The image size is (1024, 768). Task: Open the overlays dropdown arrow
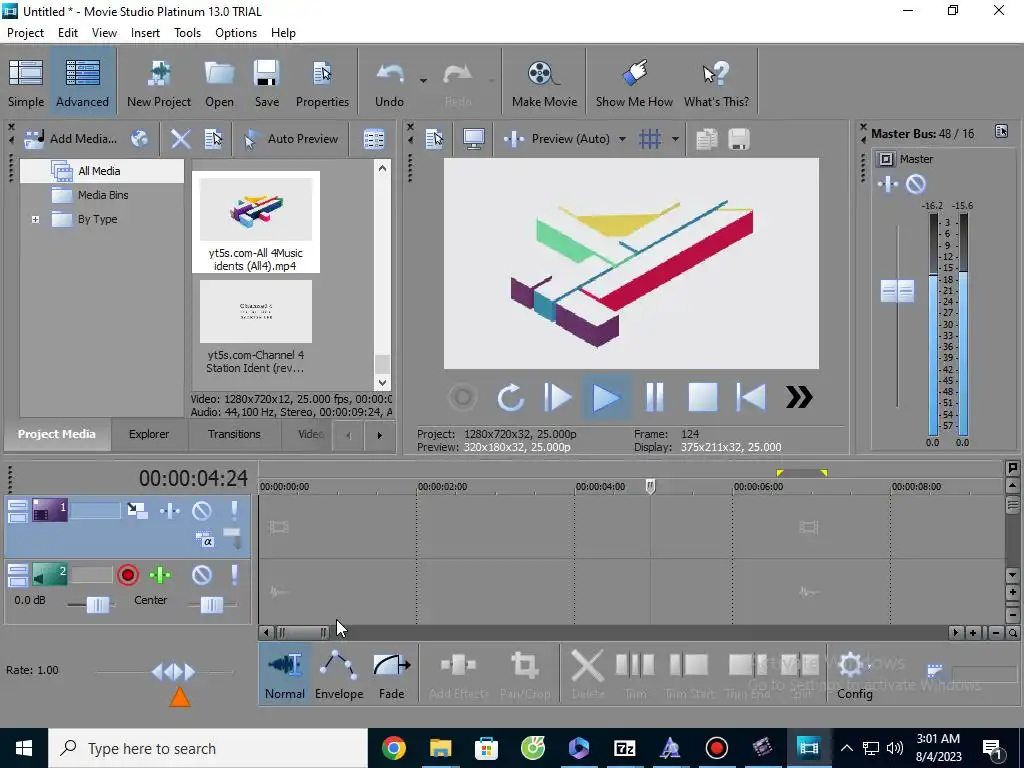click(x=675, y=138)
